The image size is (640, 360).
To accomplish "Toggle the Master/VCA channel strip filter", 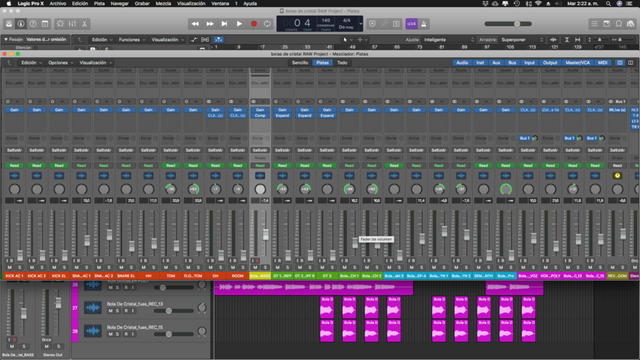I will (x=578, y=62).
